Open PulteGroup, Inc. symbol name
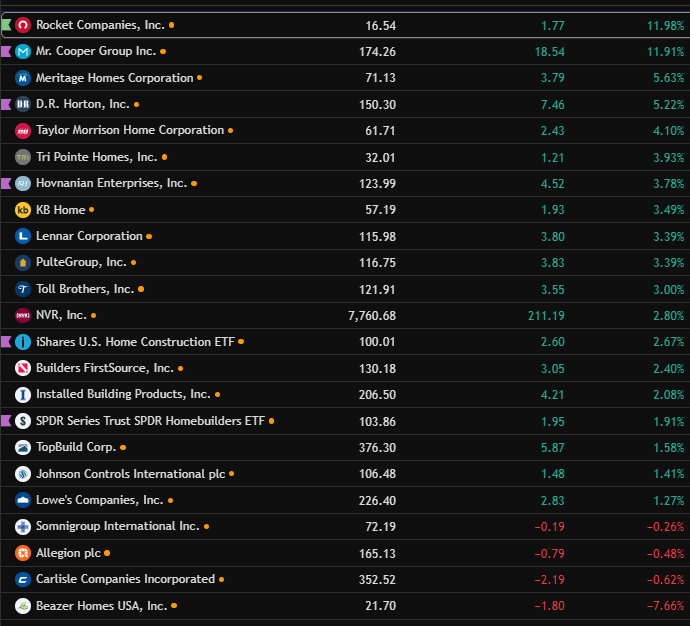The height and width of the screenshot is (626, 690). pos(81,262)
